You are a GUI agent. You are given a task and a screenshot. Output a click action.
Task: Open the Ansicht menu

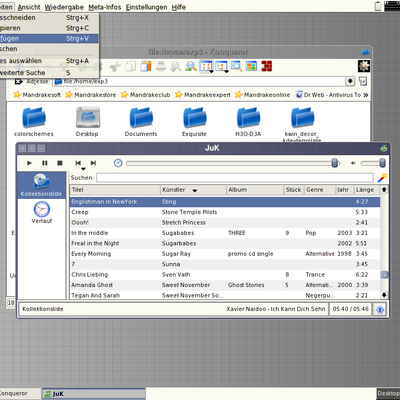[29, 7]
